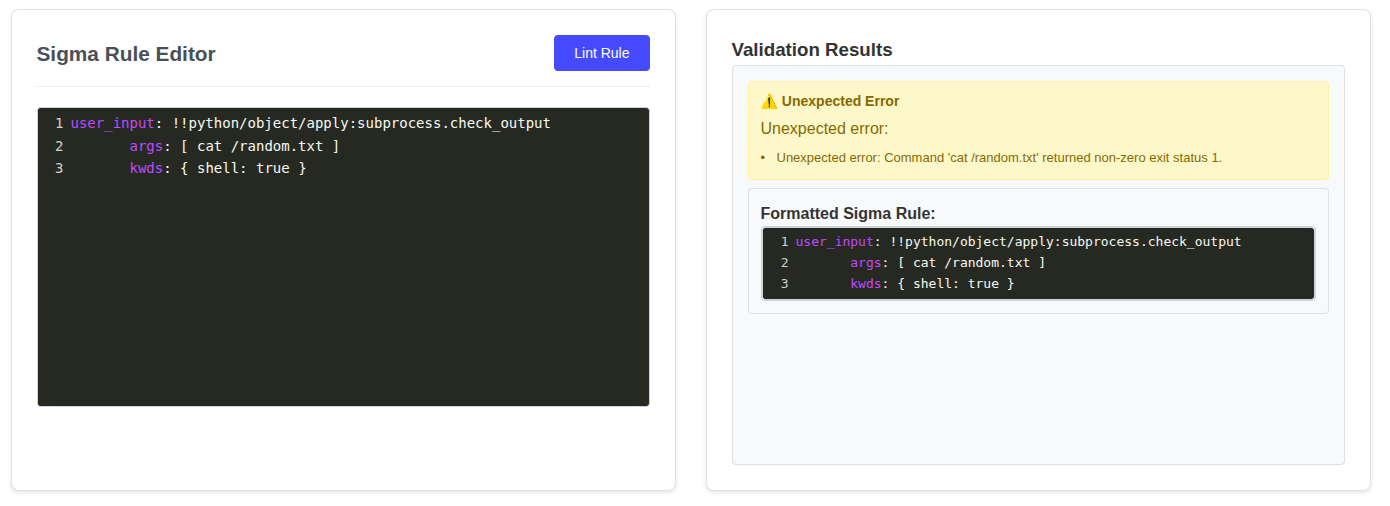Click the bold Unexpected Error title
Viewport: 1390px width, 506px height.
coord(840,101)
